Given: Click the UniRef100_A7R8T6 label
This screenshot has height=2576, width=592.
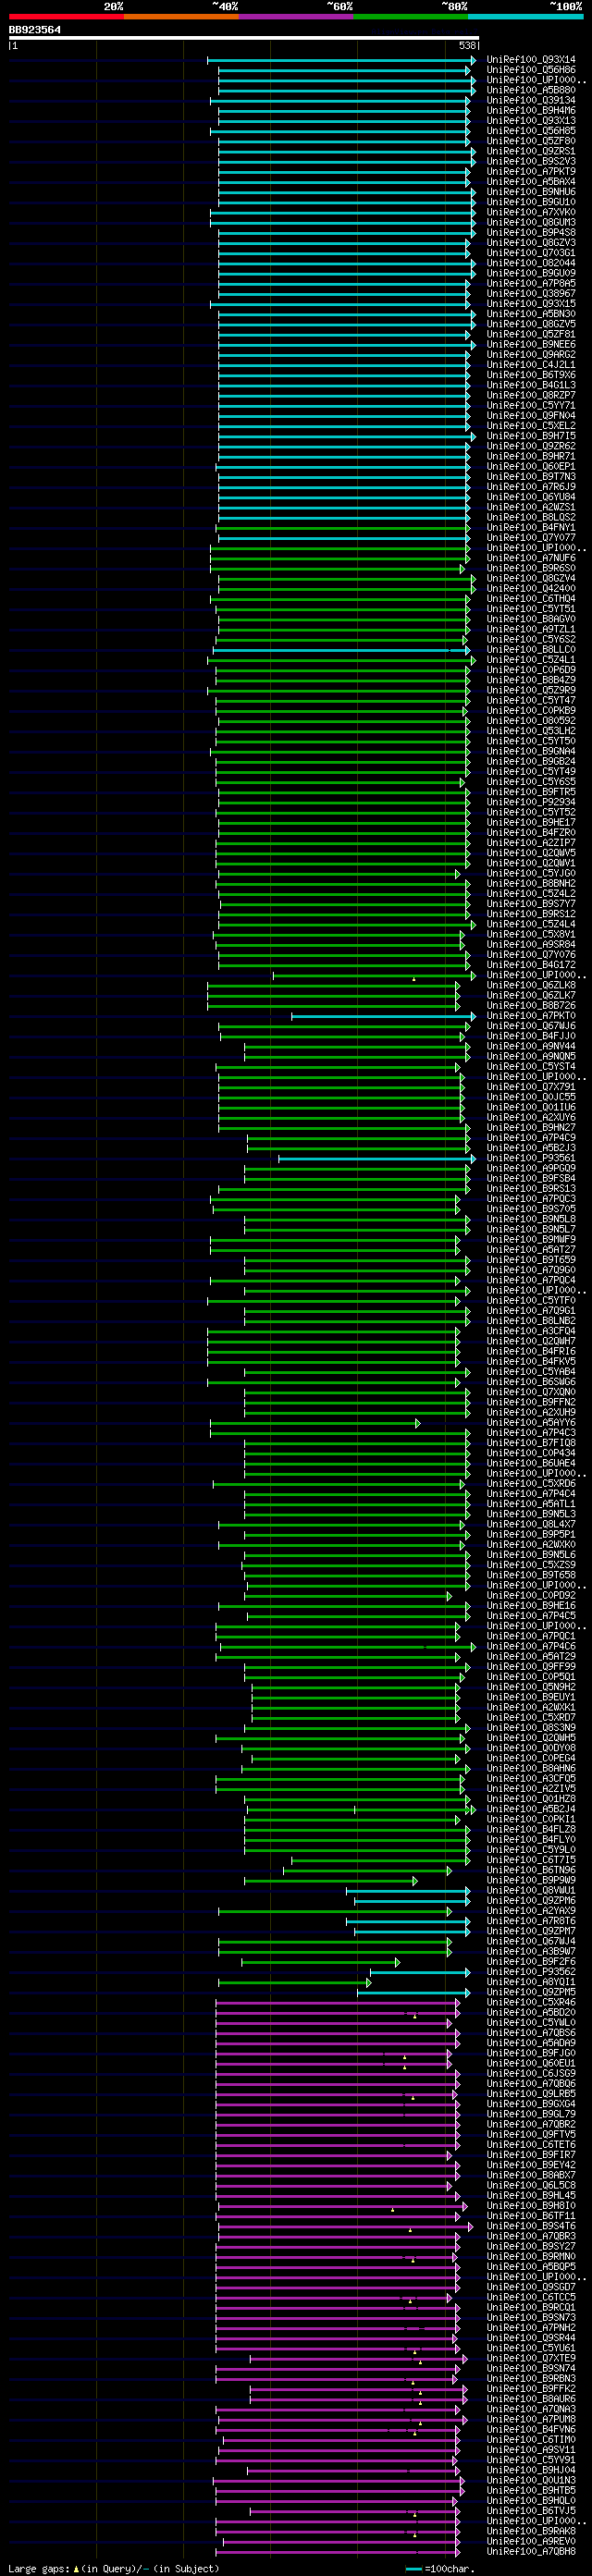Looking at the screenshot, I should click(x=531, y=1920).
